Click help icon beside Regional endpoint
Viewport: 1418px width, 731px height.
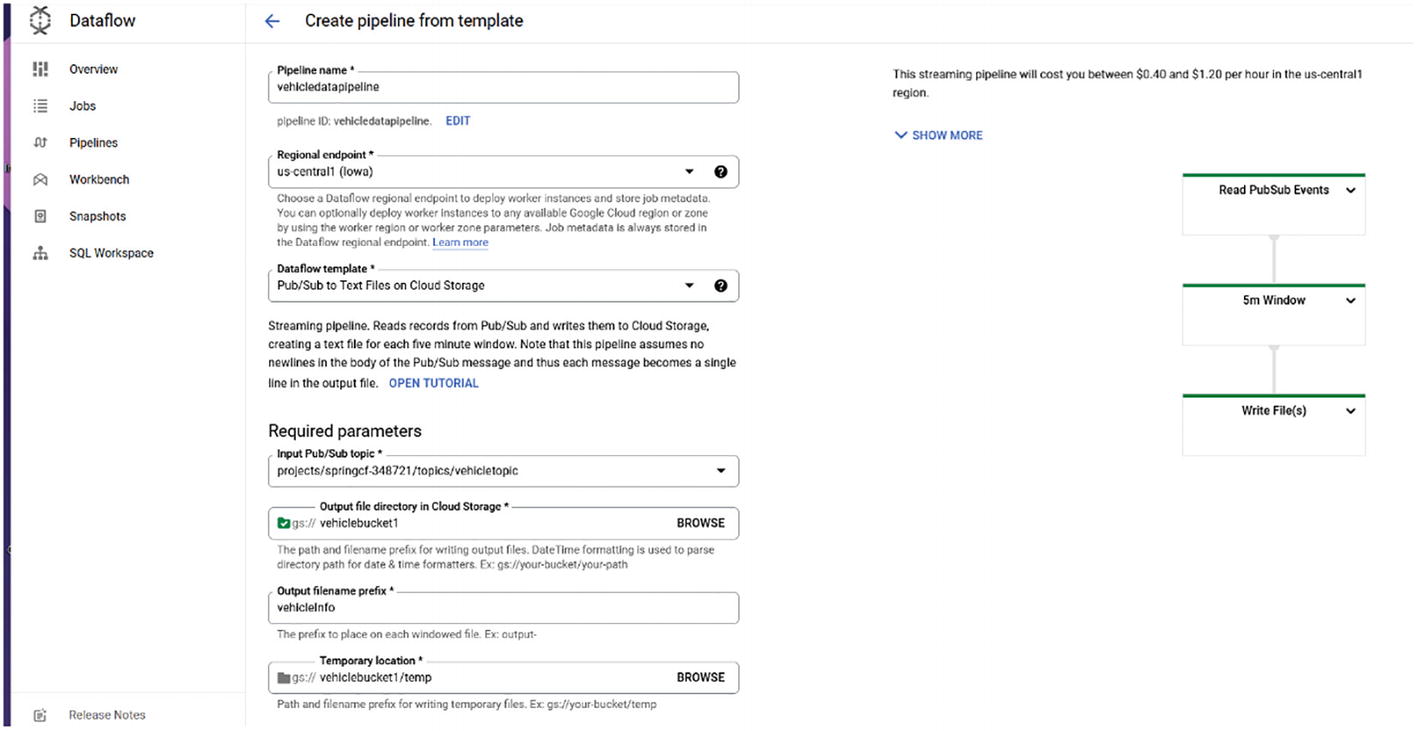[x=721, y=171]
